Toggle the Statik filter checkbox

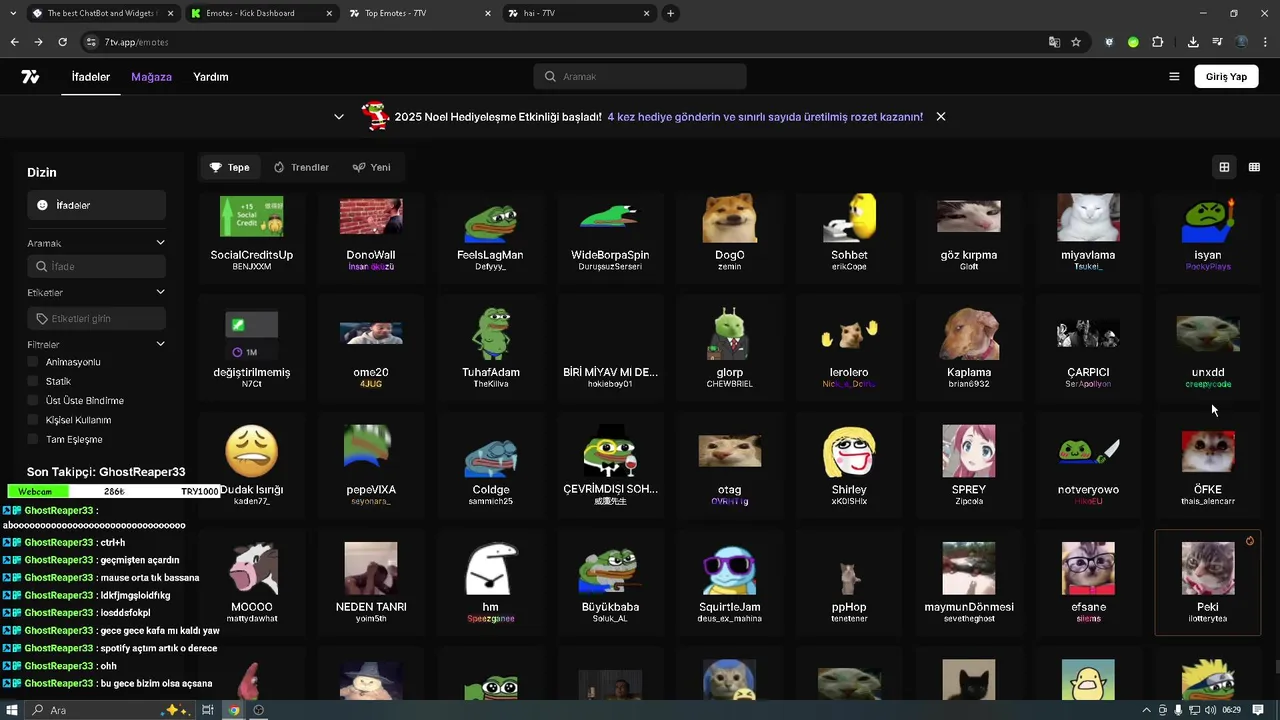click(33, 381)
